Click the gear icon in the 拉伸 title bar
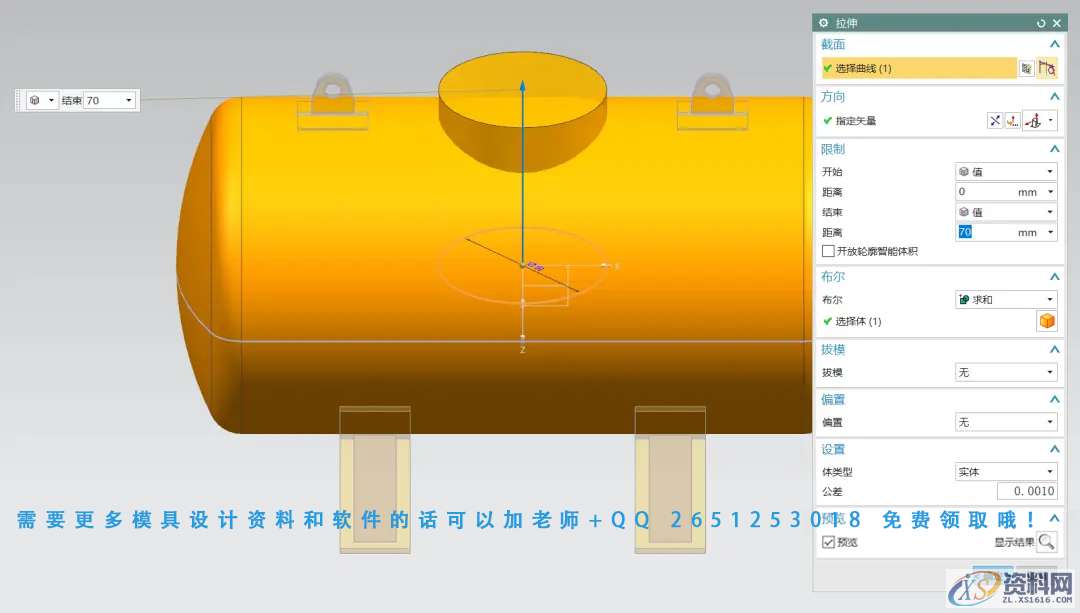Screen dimensions: 1080x613 click(x=824, y=23)
